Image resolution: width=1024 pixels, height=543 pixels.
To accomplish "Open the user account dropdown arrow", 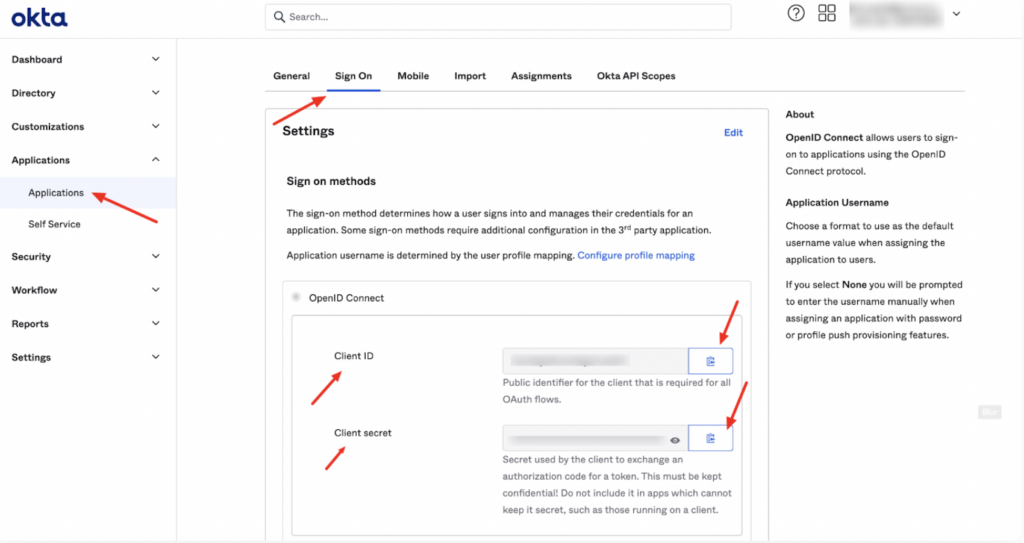I will click(x=956, y=14).
